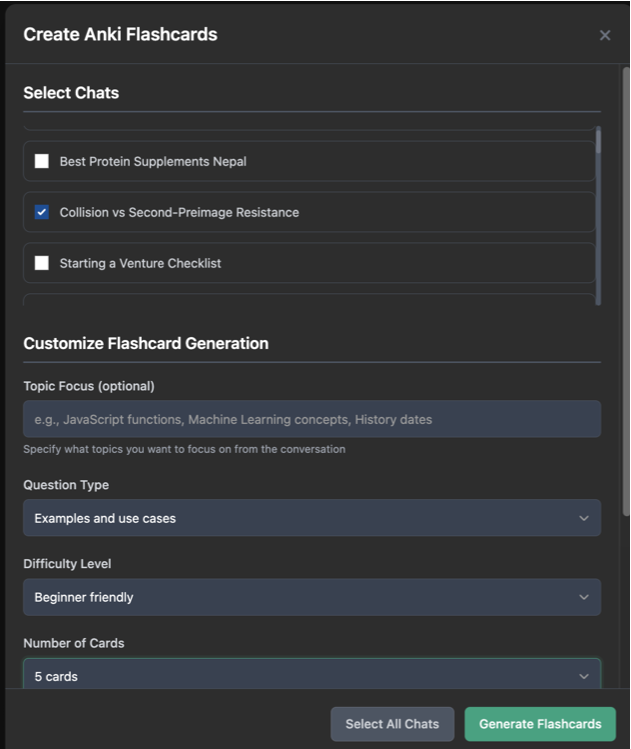Check the Best Protein Supplements Nepal checkbox
This screenshot has width=631, height=749.
click(42, 161)
